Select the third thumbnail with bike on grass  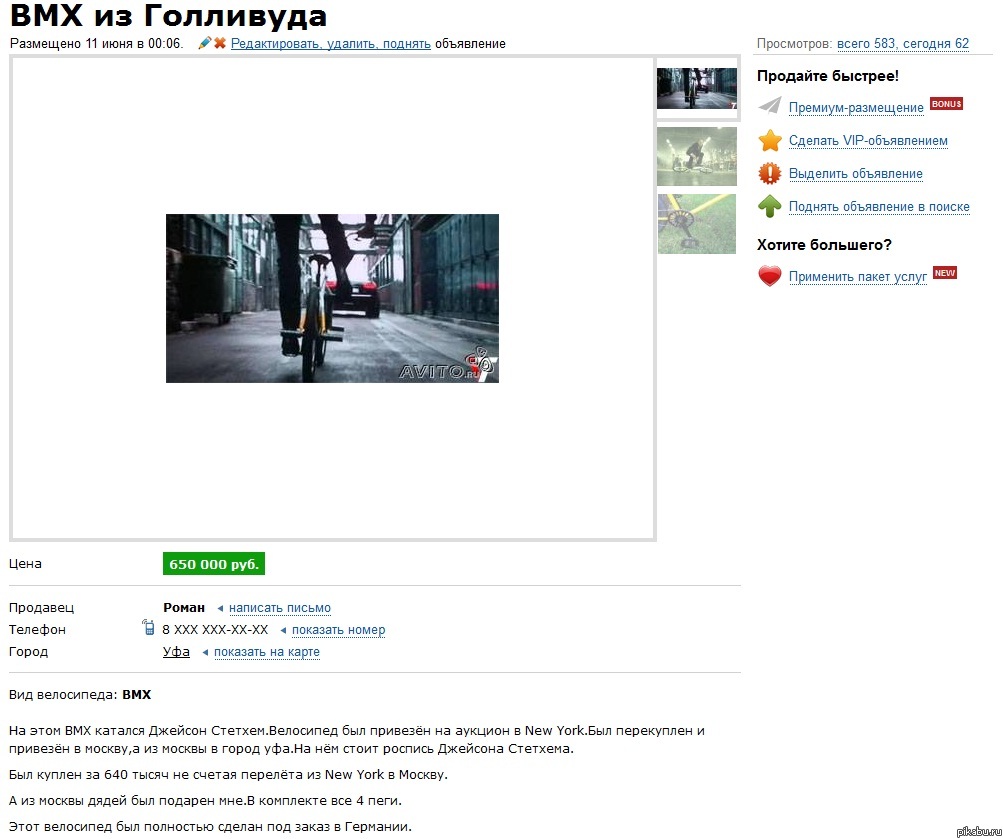tap(697, 224)
